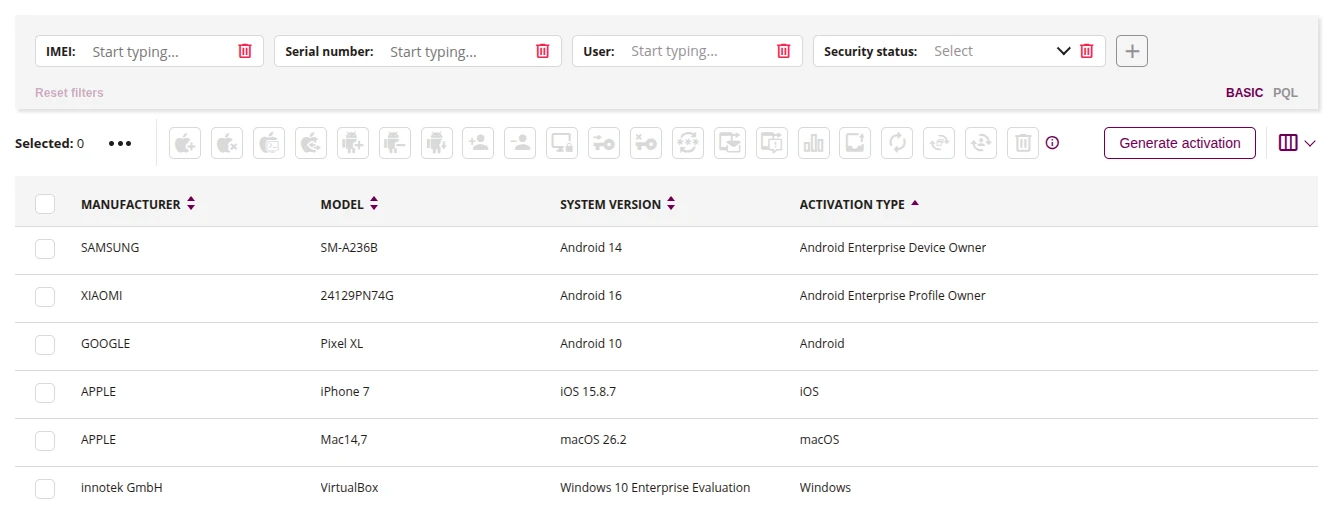Tick the GOOGLE Pixel XL row checkbox
The width and height of the screenshot is (1333, 529).
coord(45,344)
